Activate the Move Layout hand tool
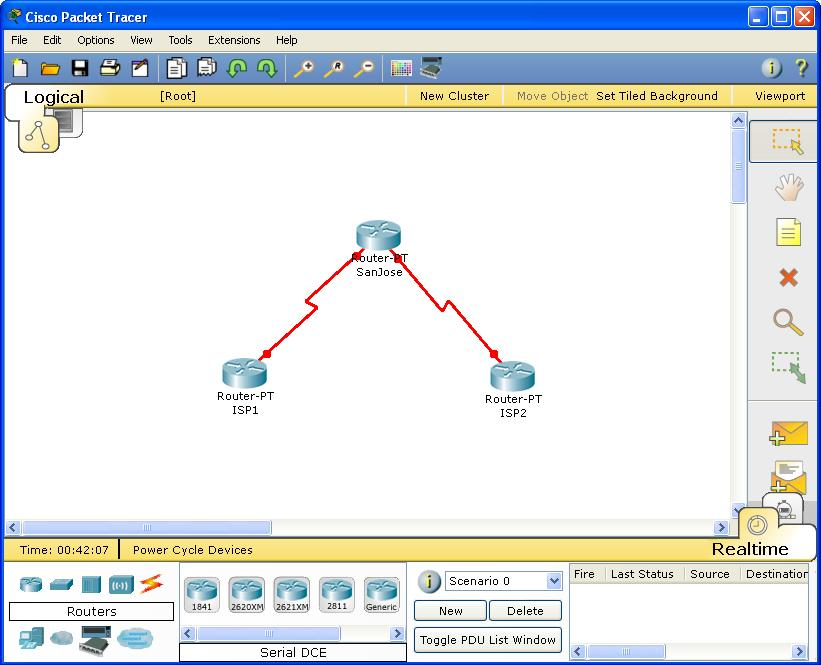Screen dimensions: 821x665 (x=788, y=187)
